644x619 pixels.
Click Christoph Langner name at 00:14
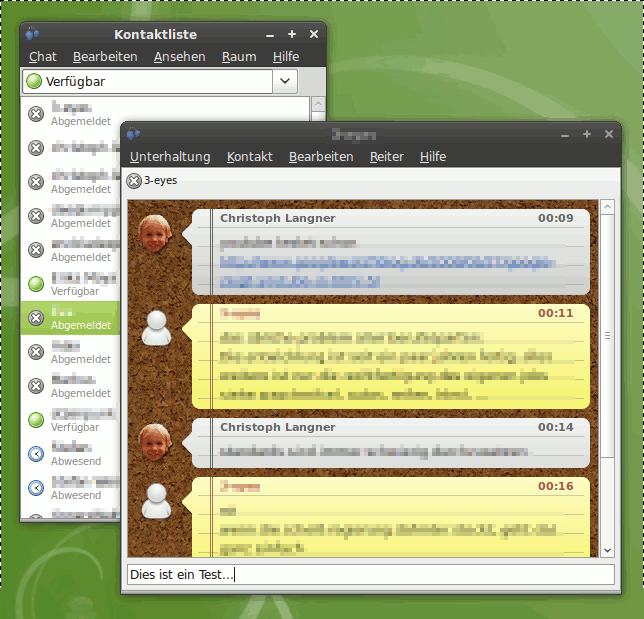(x=278, y=427)
